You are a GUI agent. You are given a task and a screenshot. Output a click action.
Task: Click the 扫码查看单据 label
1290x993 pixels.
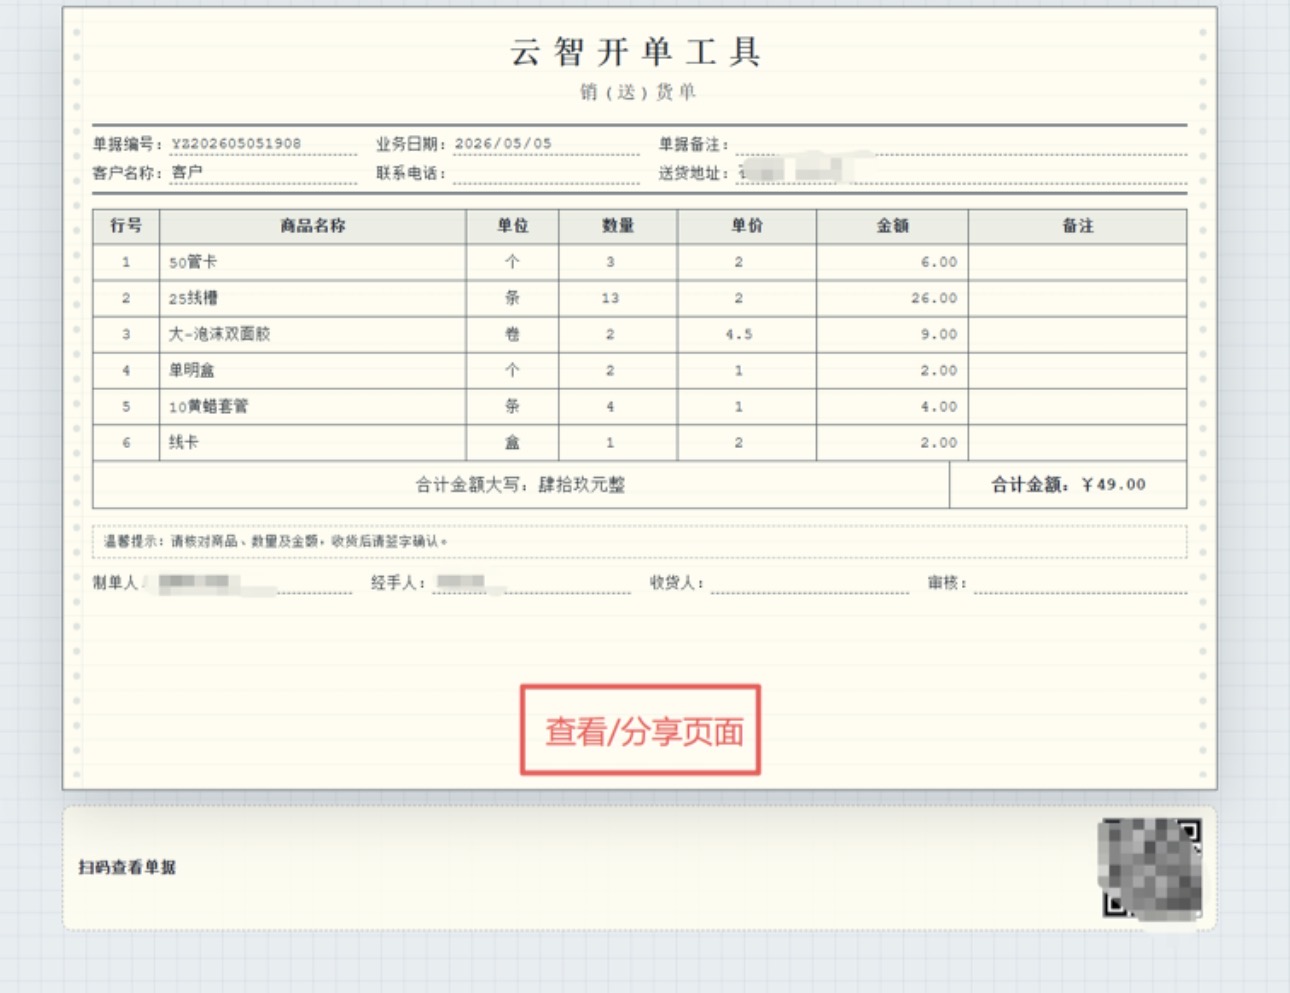click(x=127, y=867)
